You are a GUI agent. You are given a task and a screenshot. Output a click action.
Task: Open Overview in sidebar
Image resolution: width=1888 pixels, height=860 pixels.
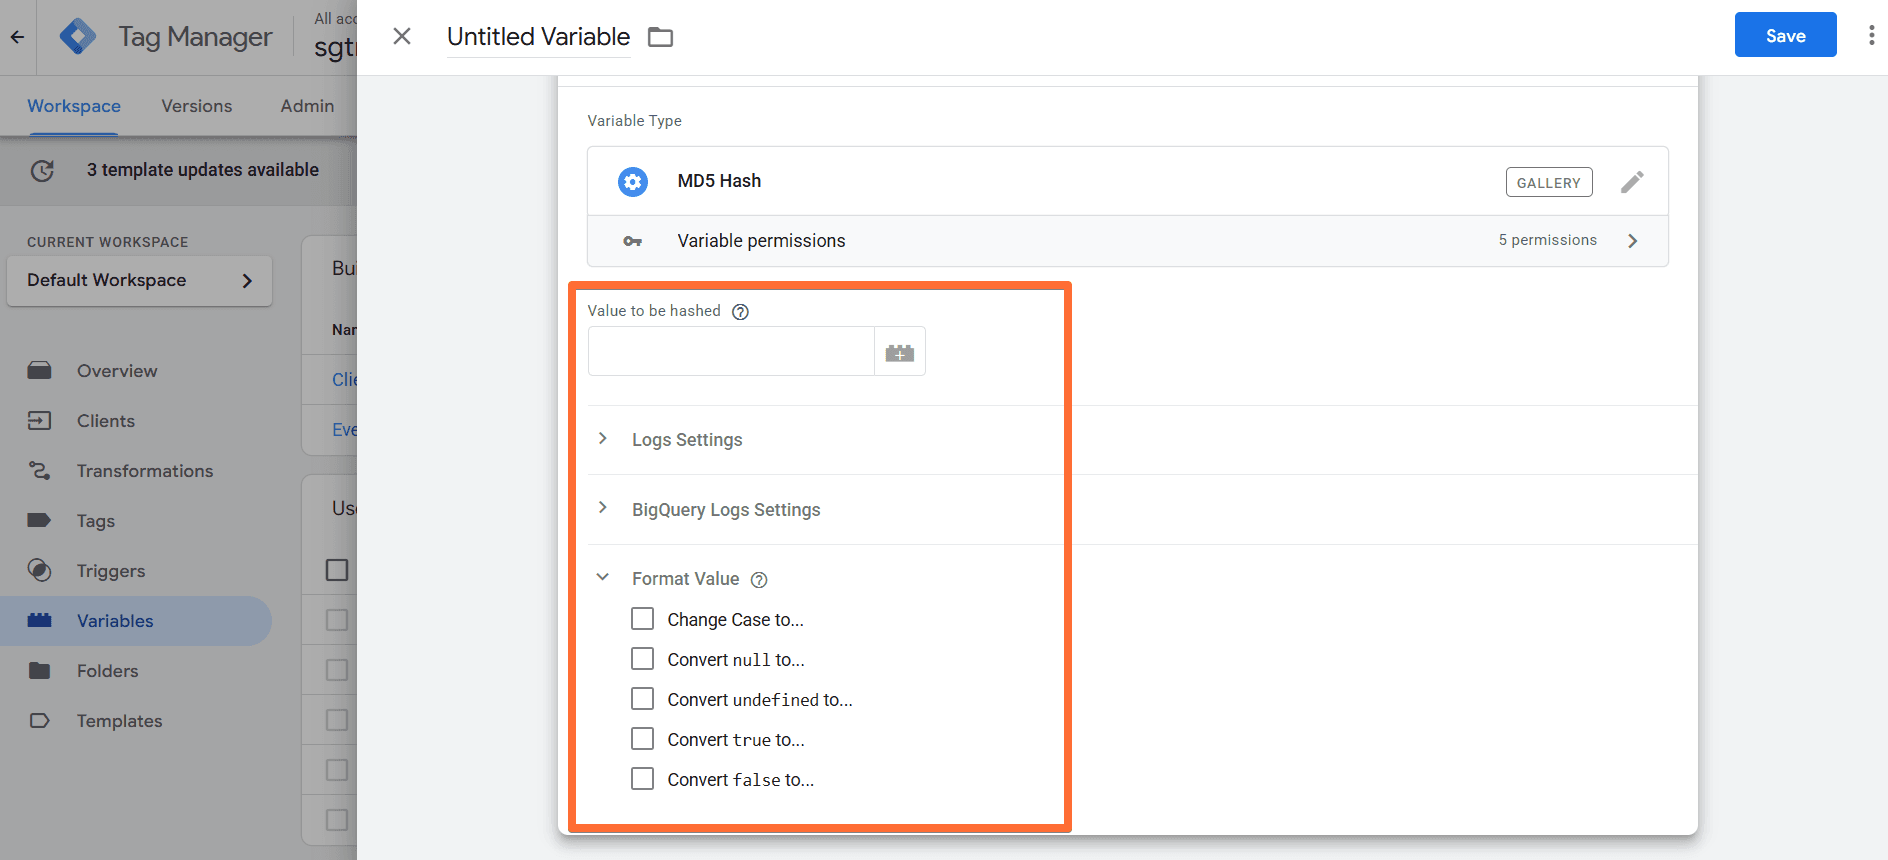coord(117,371)
